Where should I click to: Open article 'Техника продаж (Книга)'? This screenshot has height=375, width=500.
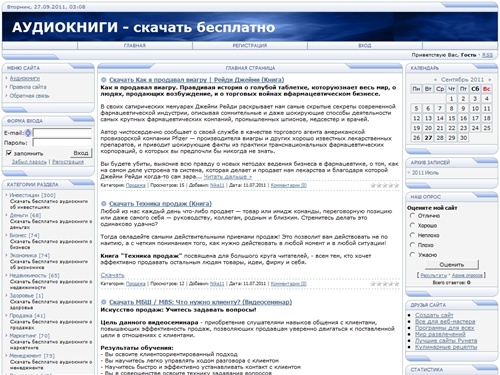160,204
